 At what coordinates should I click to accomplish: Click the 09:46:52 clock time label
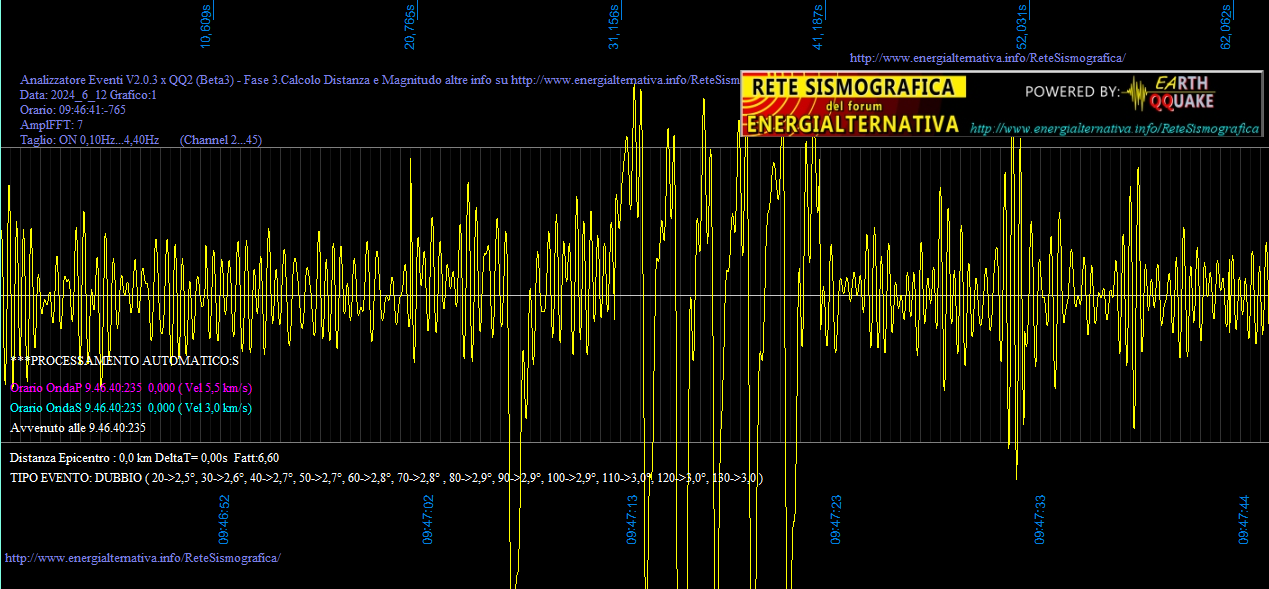[x=225, y=518]
